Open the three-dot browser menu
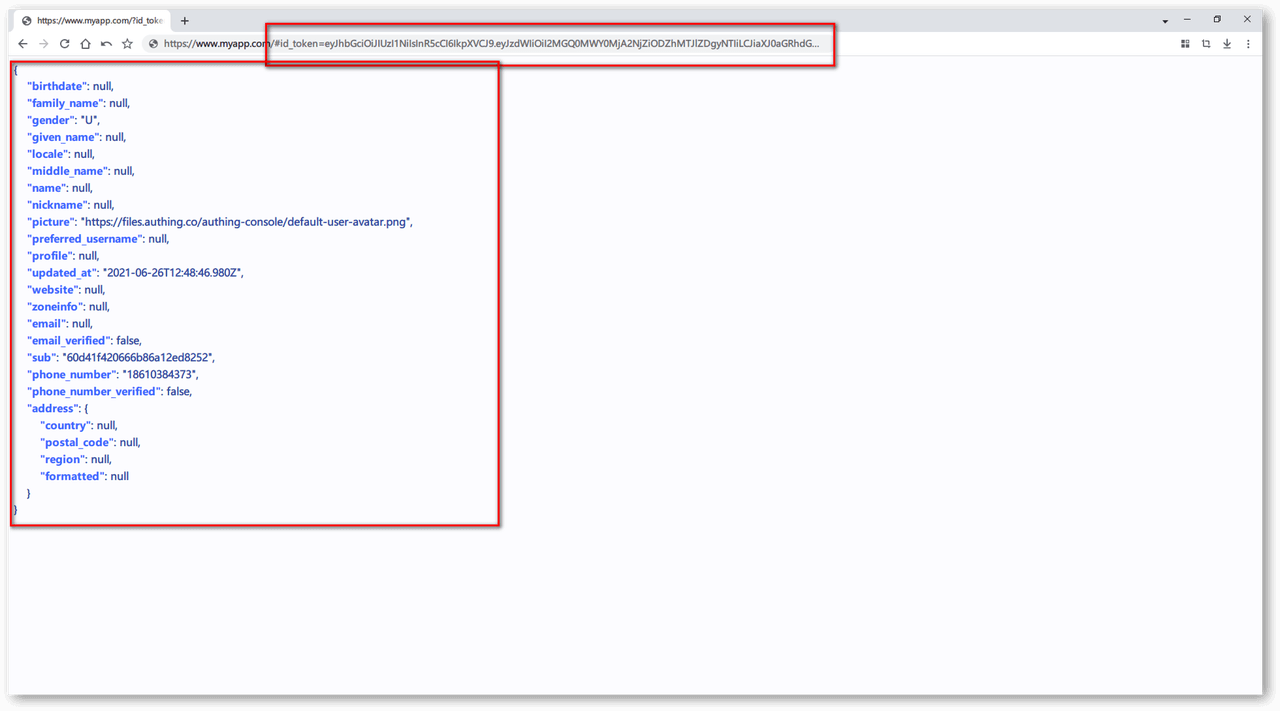Image resolution: width=1280 pixels, height=711 pixels. pyautogui.click(x=1248, y=44)
